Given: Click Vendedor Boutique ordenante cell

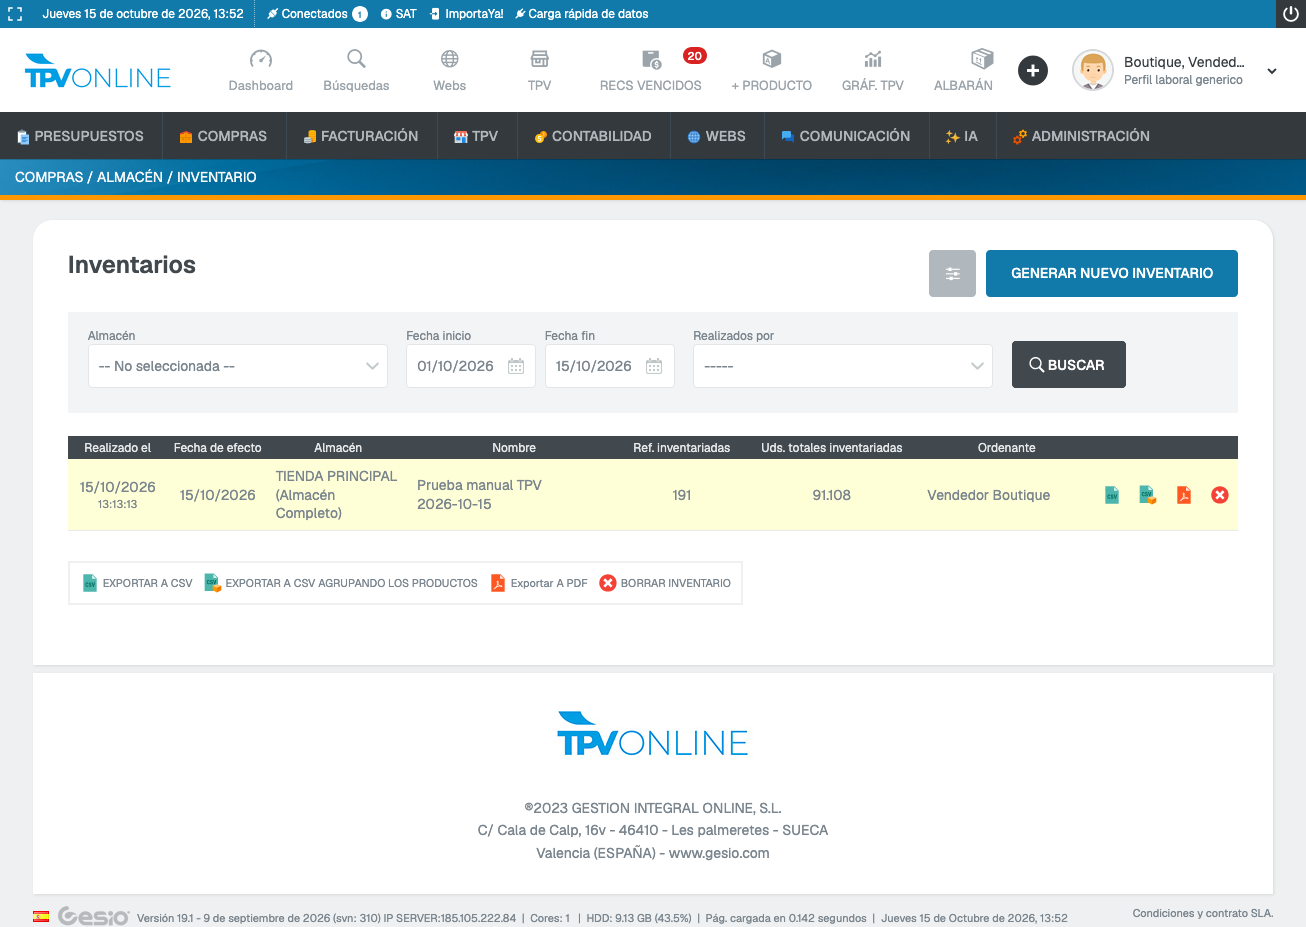Looking at the screenshot, I should coord(989,495).
